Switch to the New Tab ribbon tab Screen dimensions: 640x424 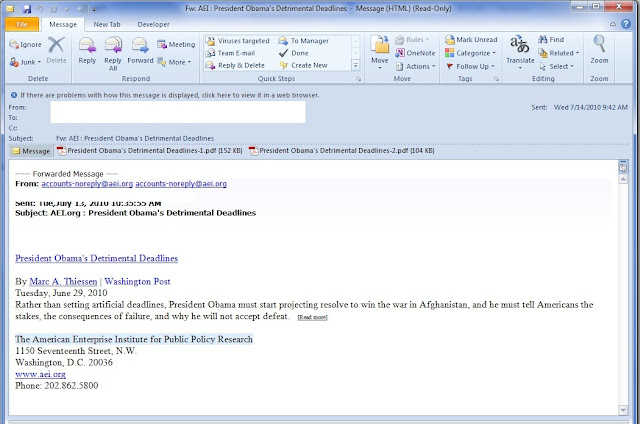point(107,24)
